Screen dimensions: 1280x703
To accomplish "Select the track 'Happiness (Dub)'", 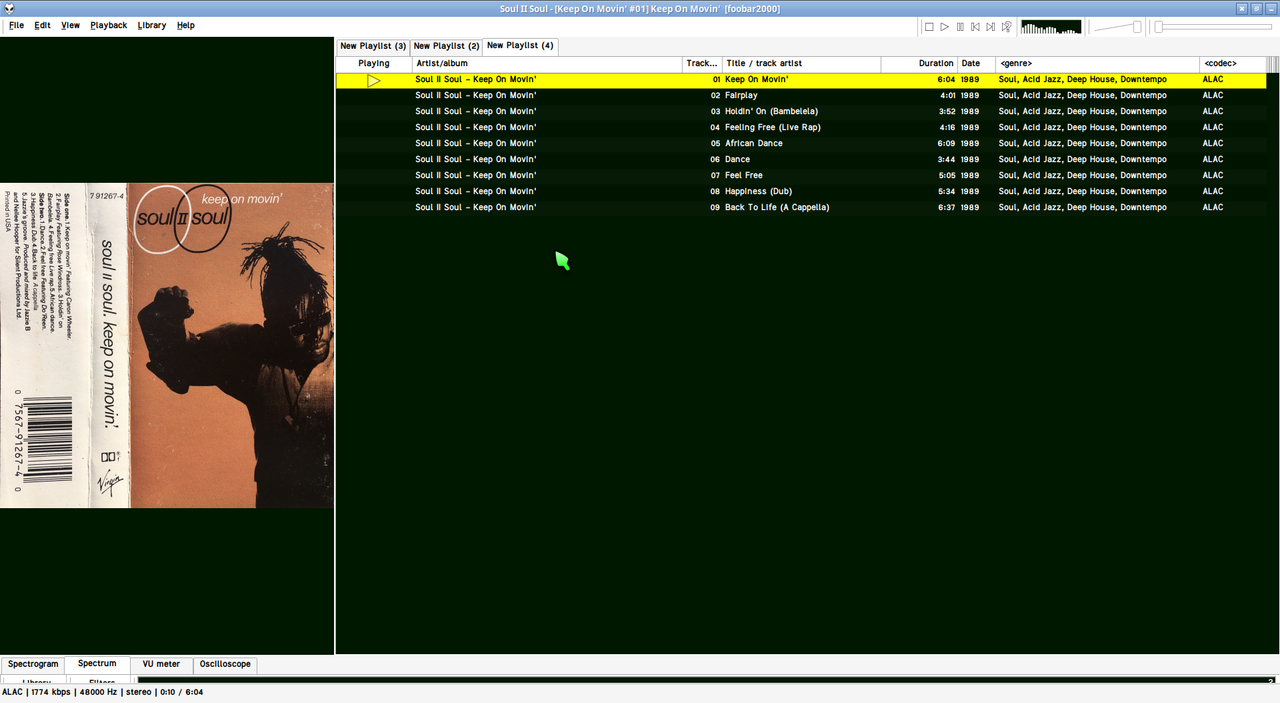I will click(x=801, y=191).
